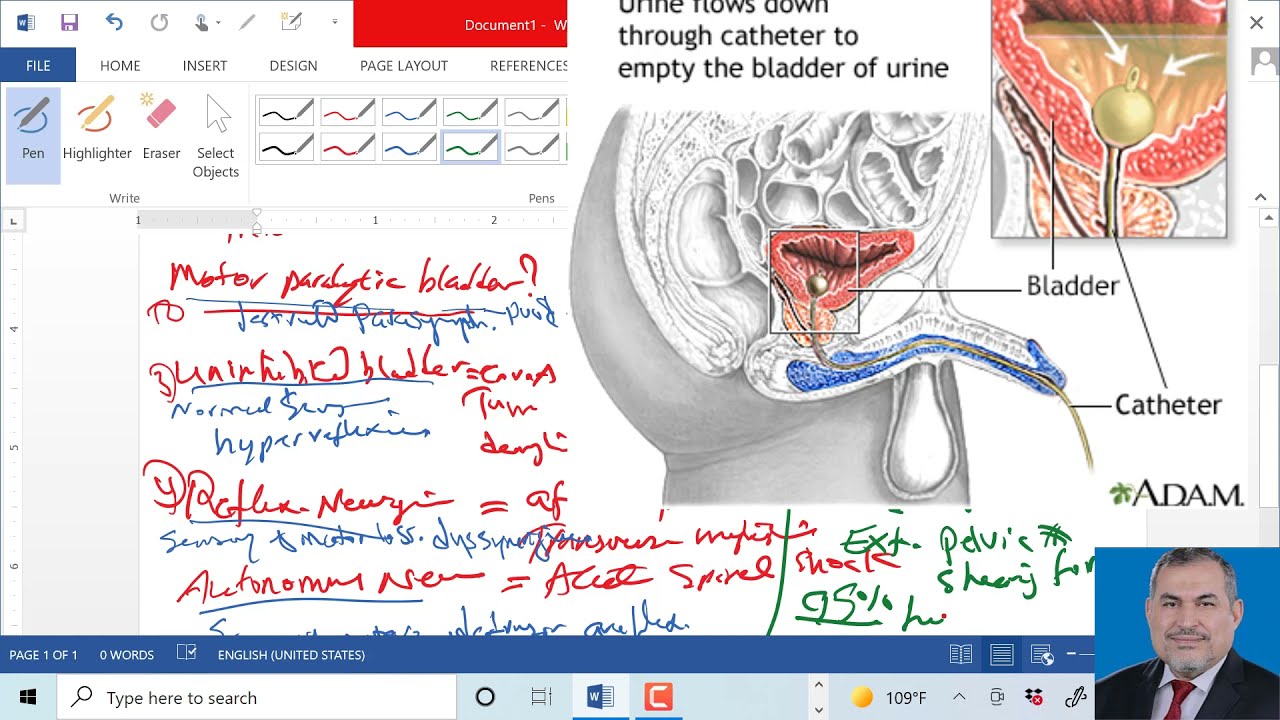Image resolution: width=1280 pixels, height=720 pixels.
Task: Choose thin blue pen in top row
Action: [409, 111]
